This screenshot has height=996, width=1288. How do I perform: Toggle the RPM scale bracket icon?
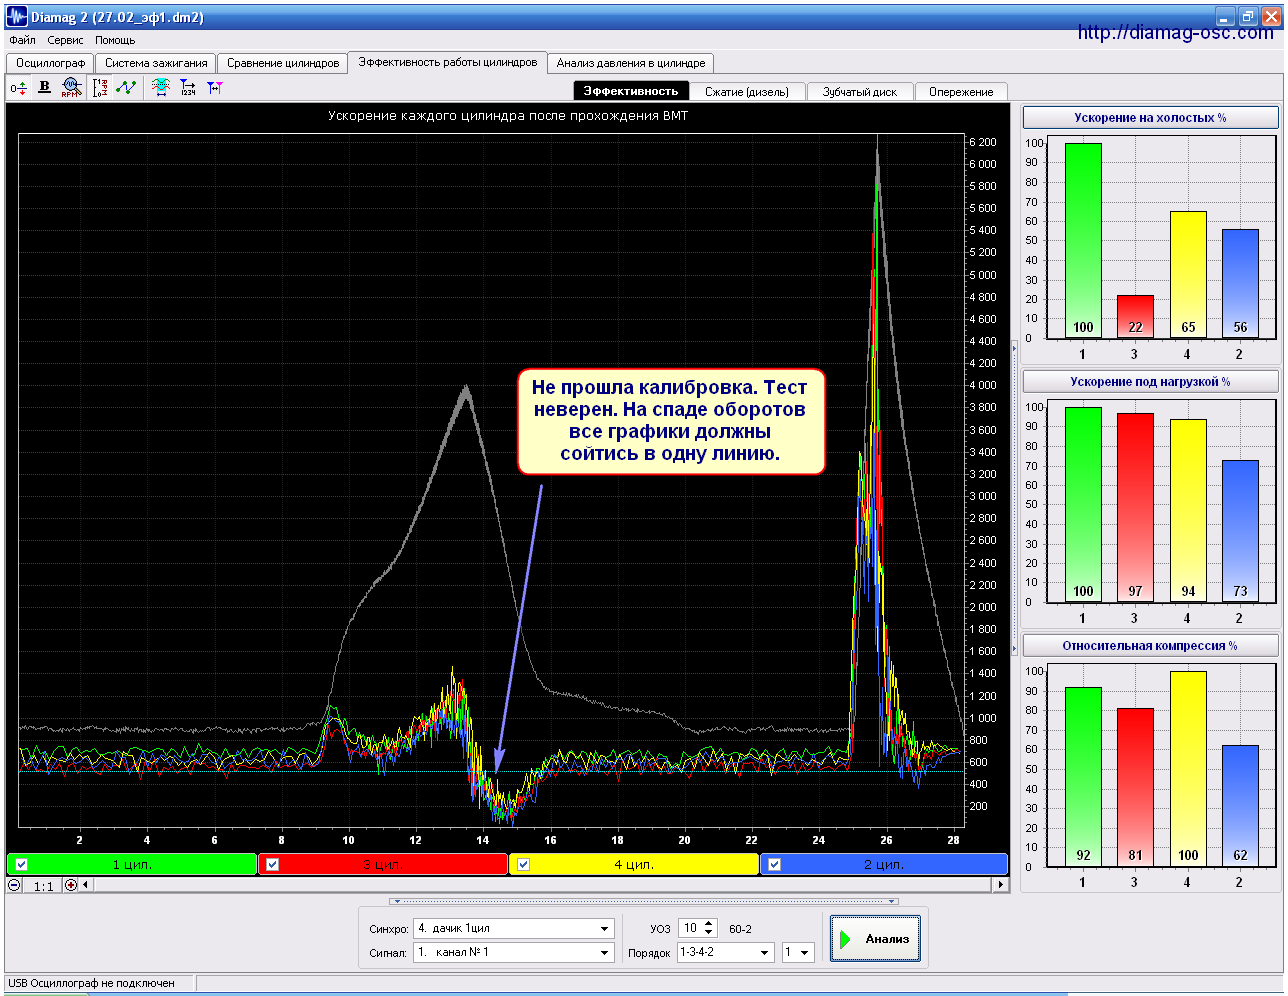(x=100, y=88)
